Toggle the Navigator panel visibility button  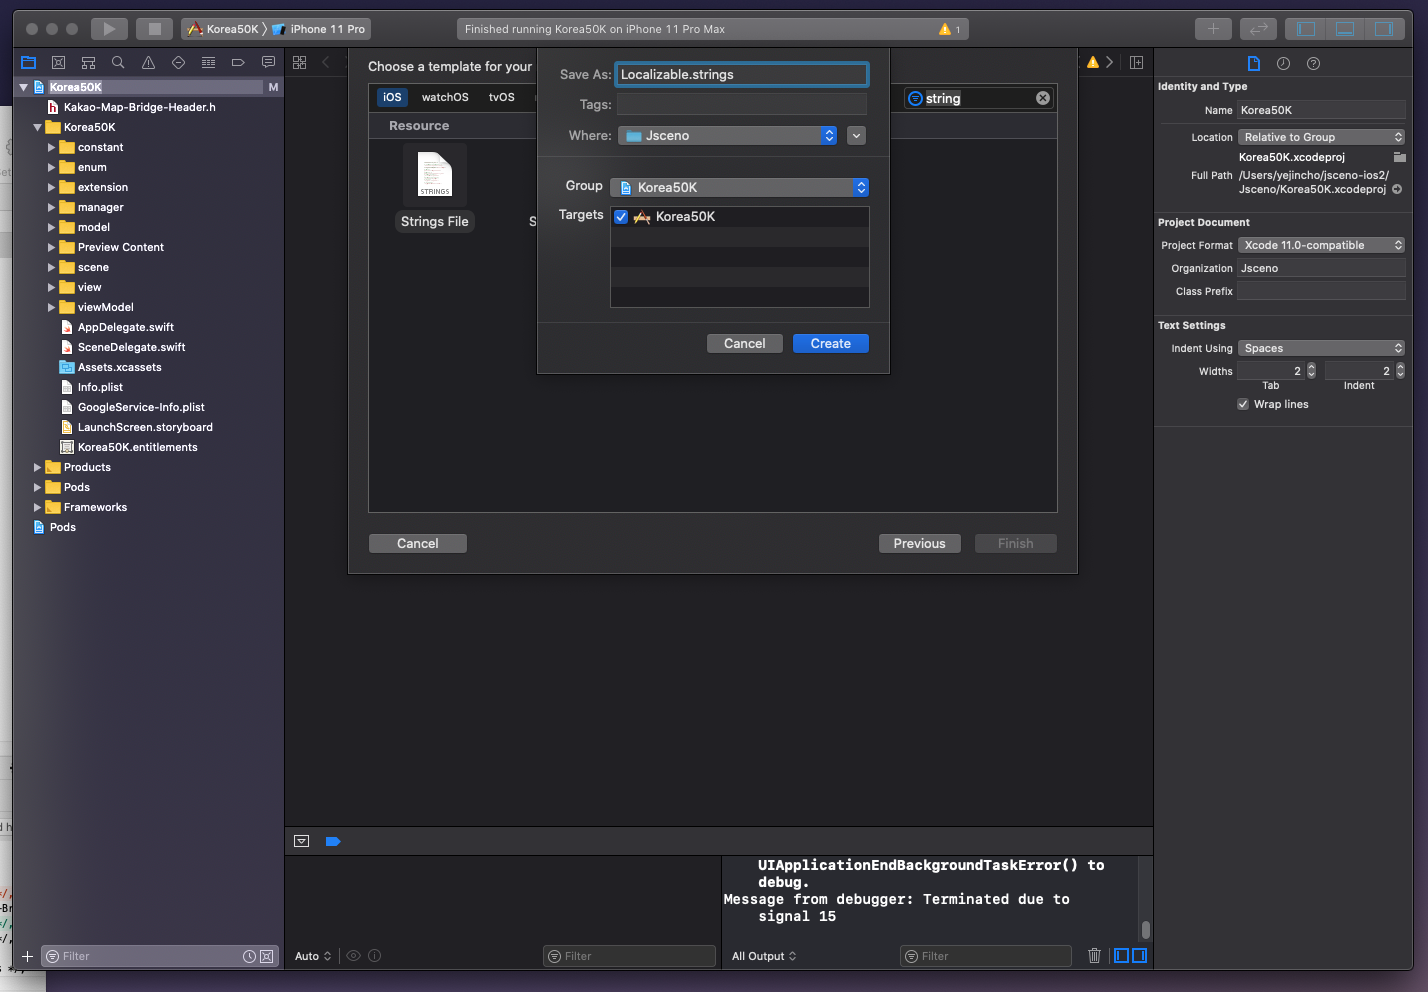click(1306, 29)
